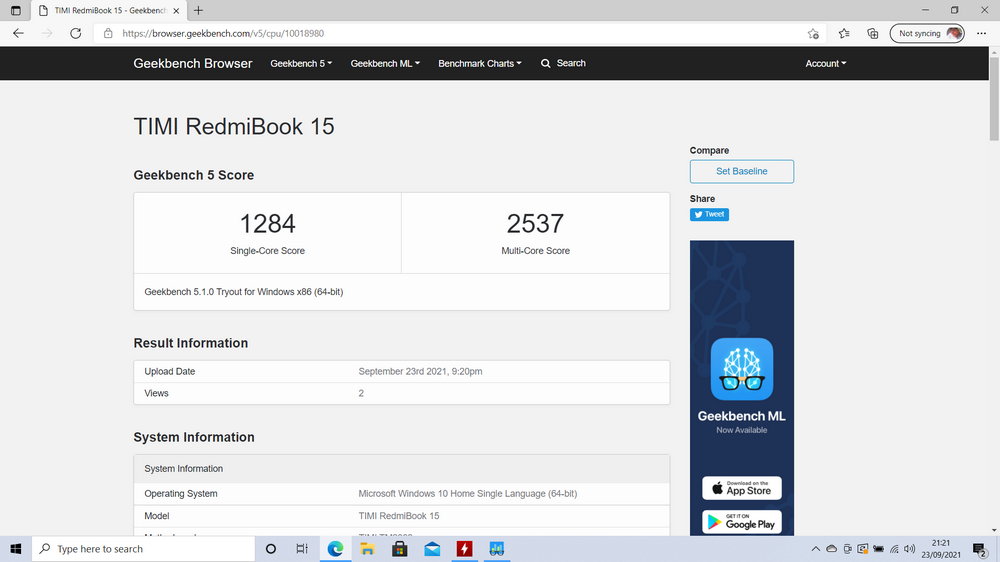Viewport: 1000px width, 562px height.
Task: Select the Geekbench 5.1.0 Tryout version text
Action: [x=244, y=292]
